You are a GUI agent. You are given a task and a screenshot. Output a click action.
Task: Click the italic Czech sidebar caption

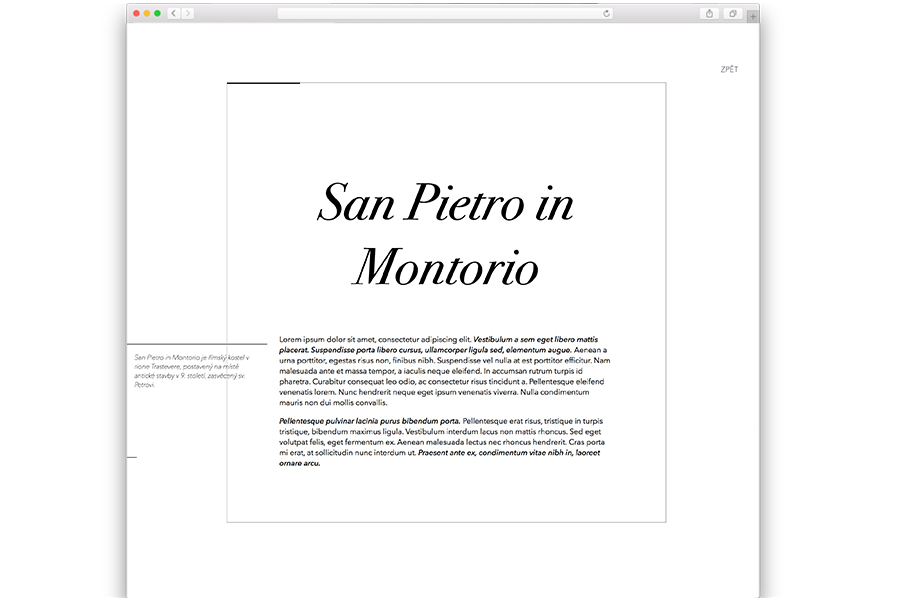click(191, 370)
